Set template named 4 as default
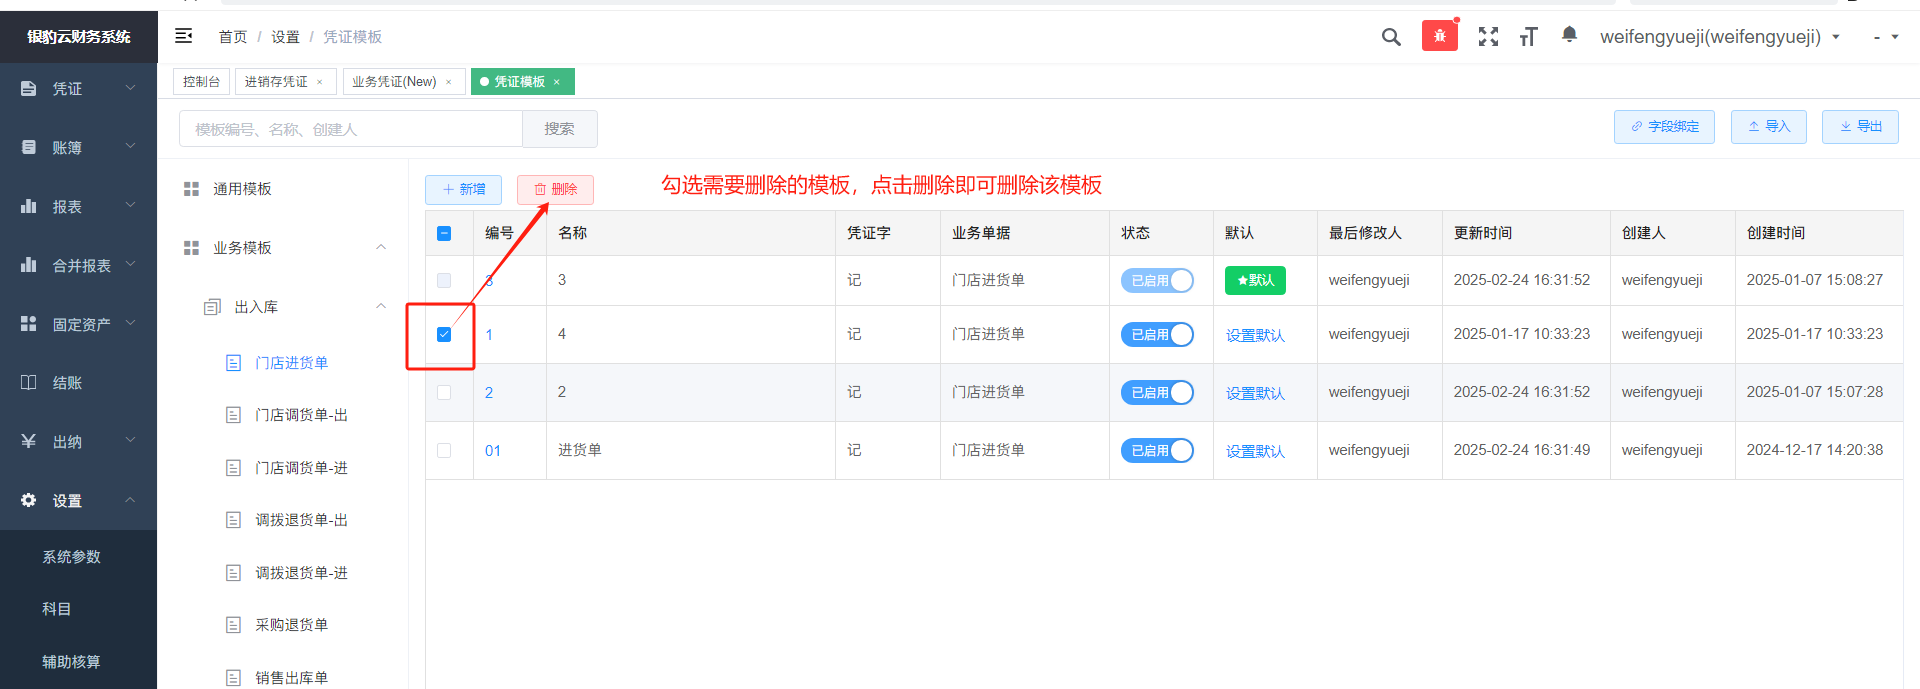This screenshot has width=1920, height=689. tap(1255, 336)
